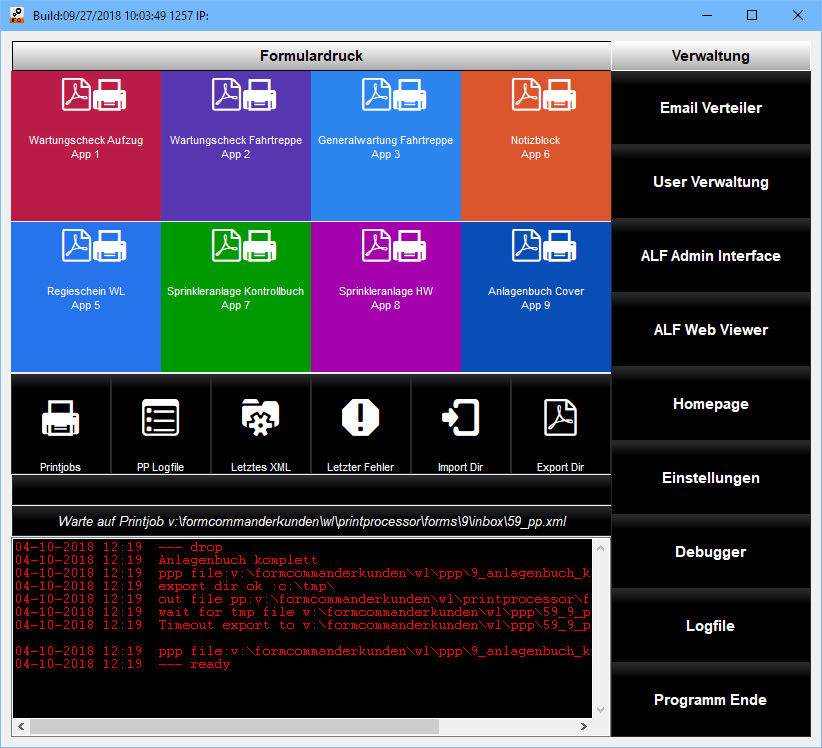Open the Printjobs printer icon
Viewport: 822px width, 748px height.
61,418
